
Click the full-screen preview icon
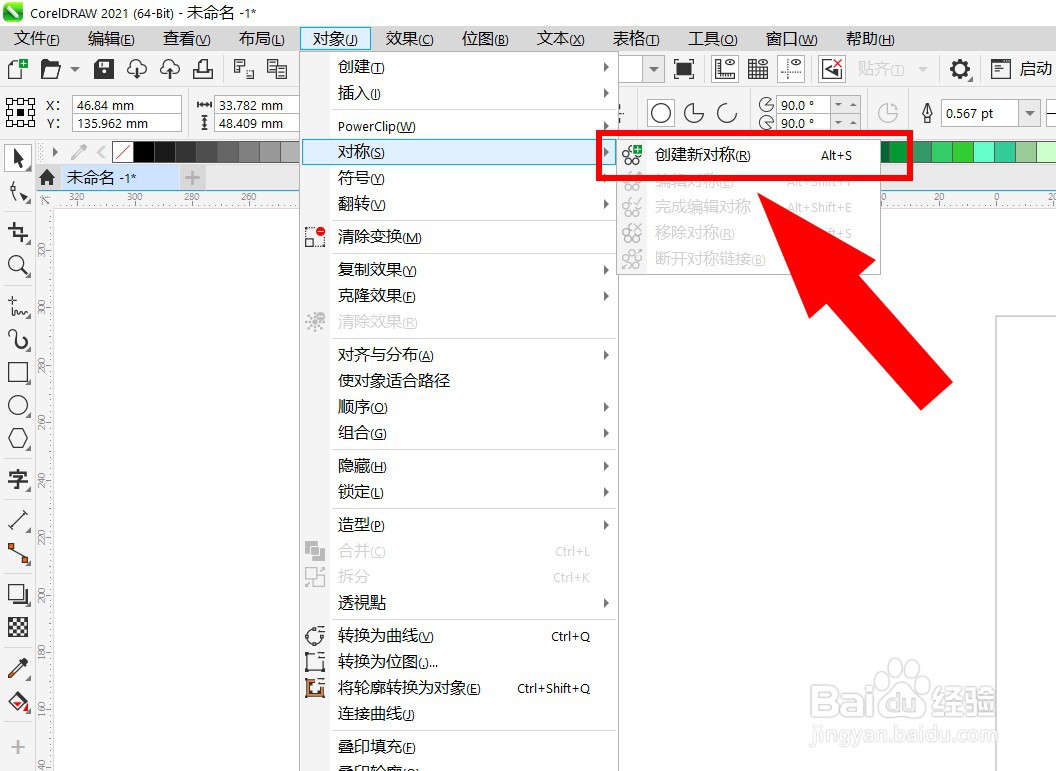pyautogui.click(x=684, y=69)
